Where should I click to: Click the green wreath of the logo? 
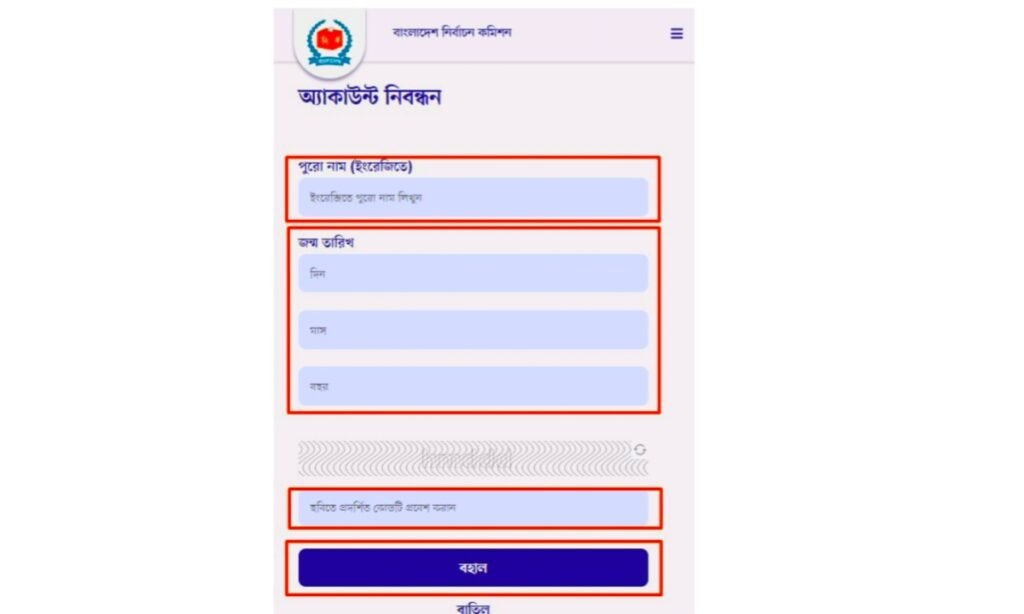tap(329, 42)
